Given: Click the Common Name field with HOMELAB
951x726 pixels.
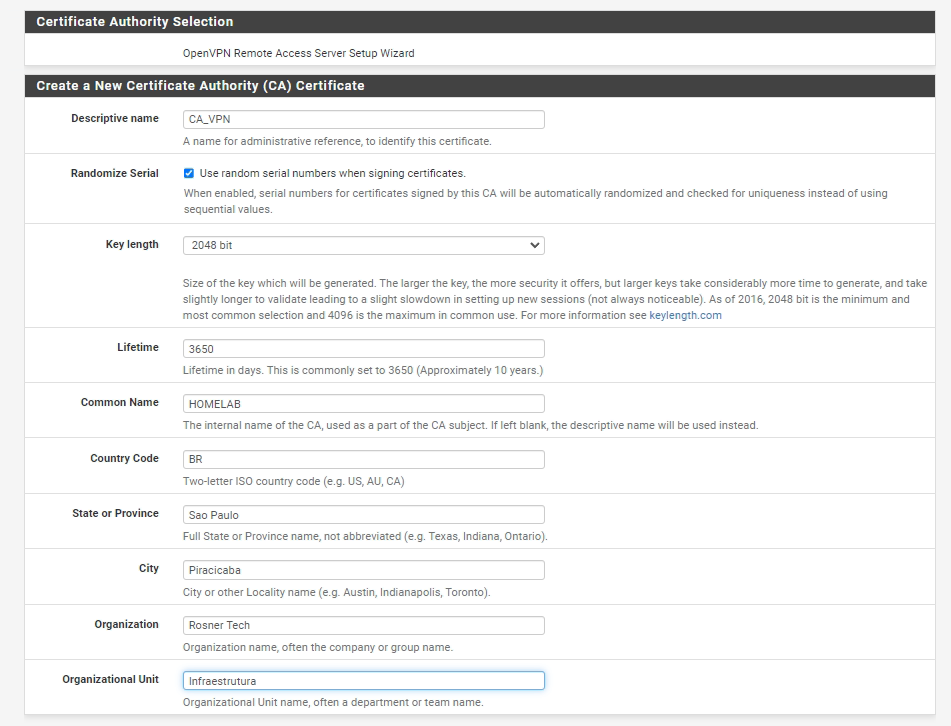Looking at the screenshot, I should (363, 404).
